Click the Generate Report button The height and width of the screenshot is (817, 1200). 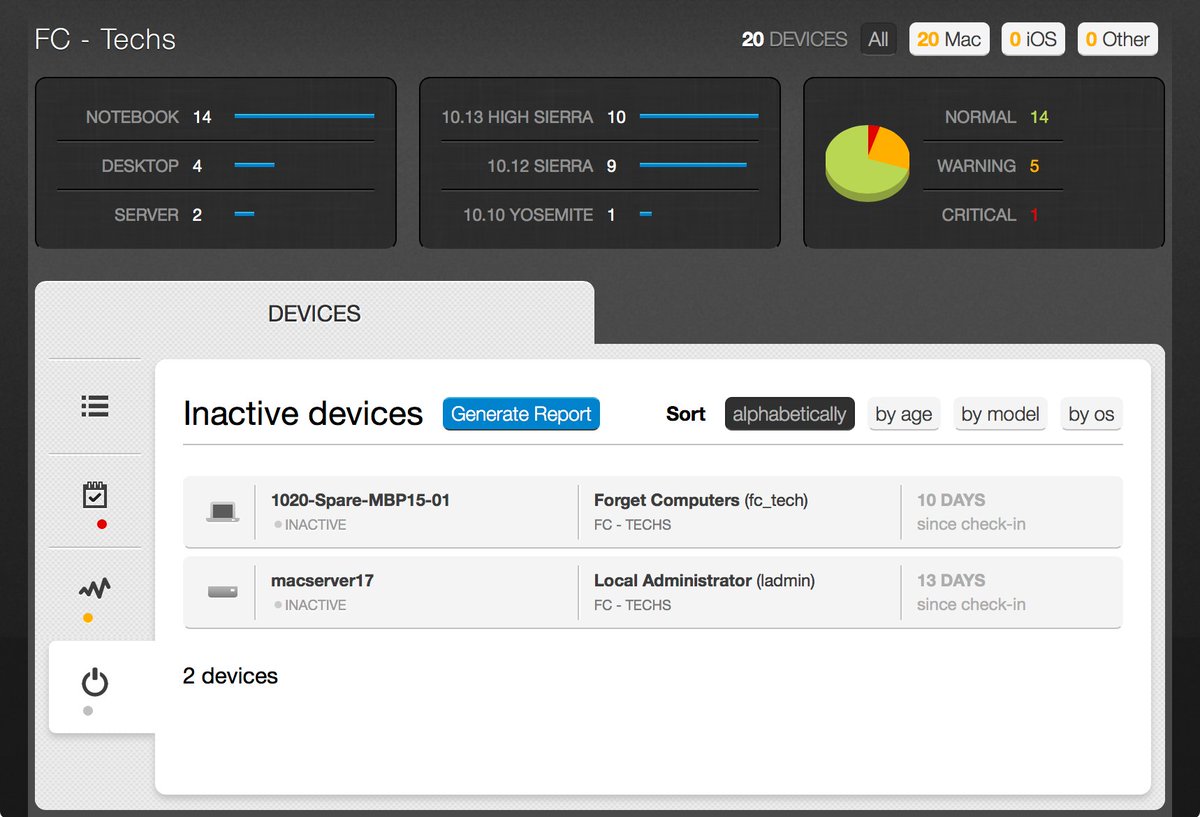pos(521,414)
